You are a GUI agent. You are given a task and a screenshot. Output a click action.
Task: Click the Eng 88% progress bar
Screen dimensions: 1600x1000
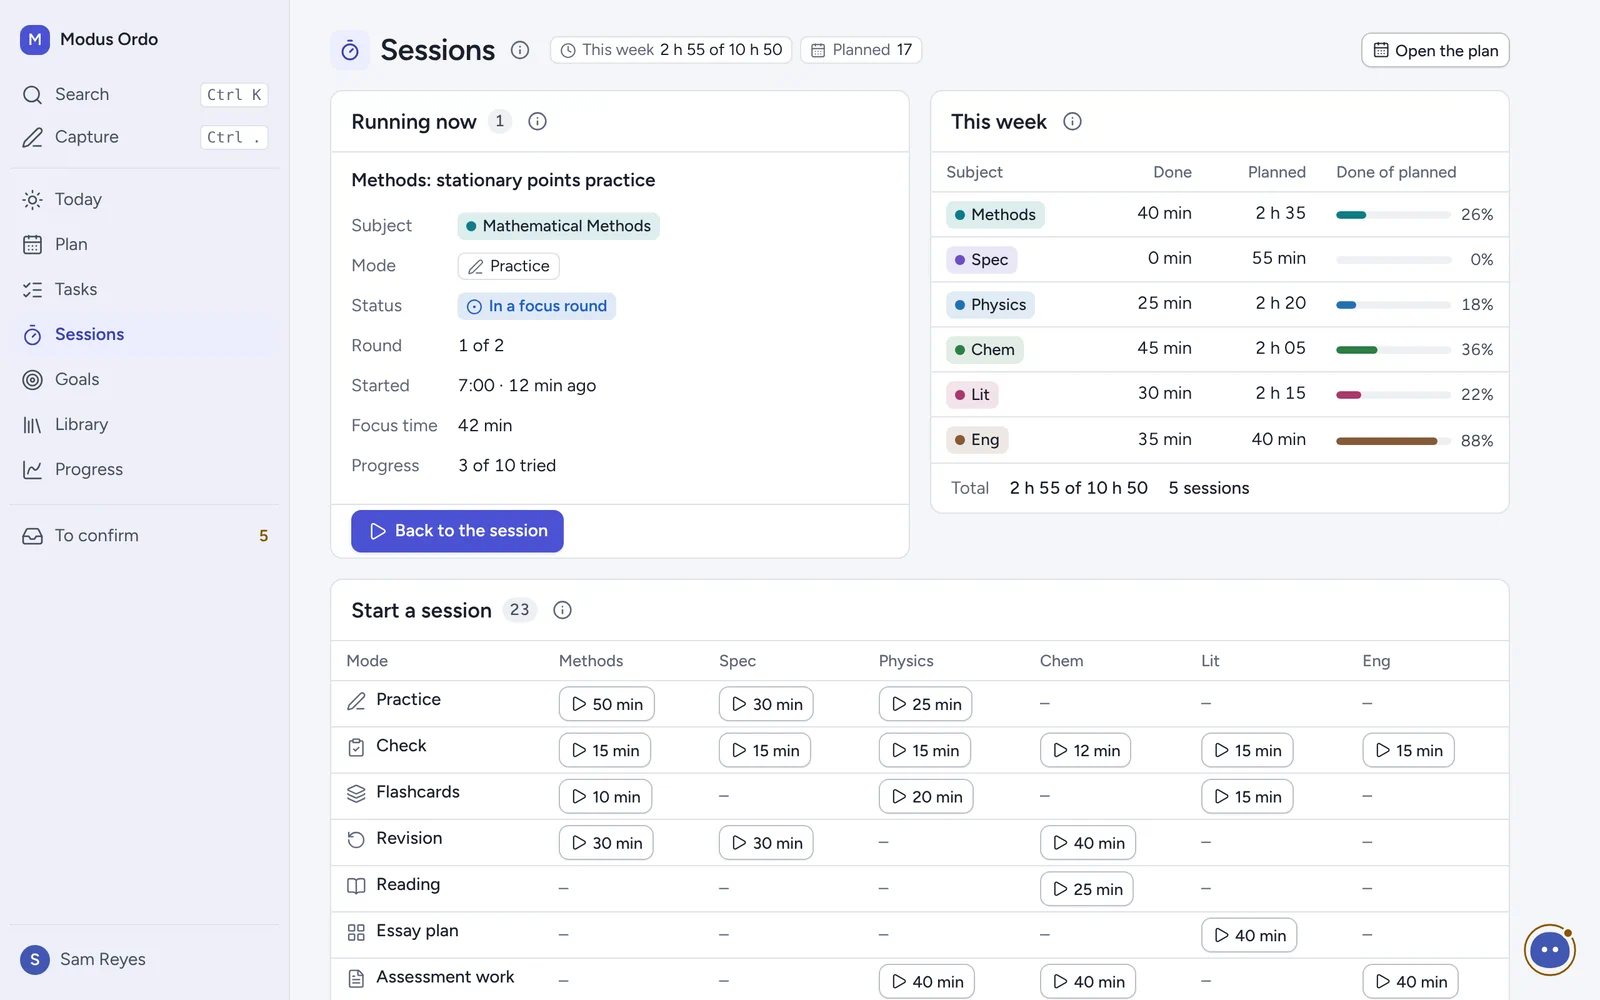(1393, 441)
